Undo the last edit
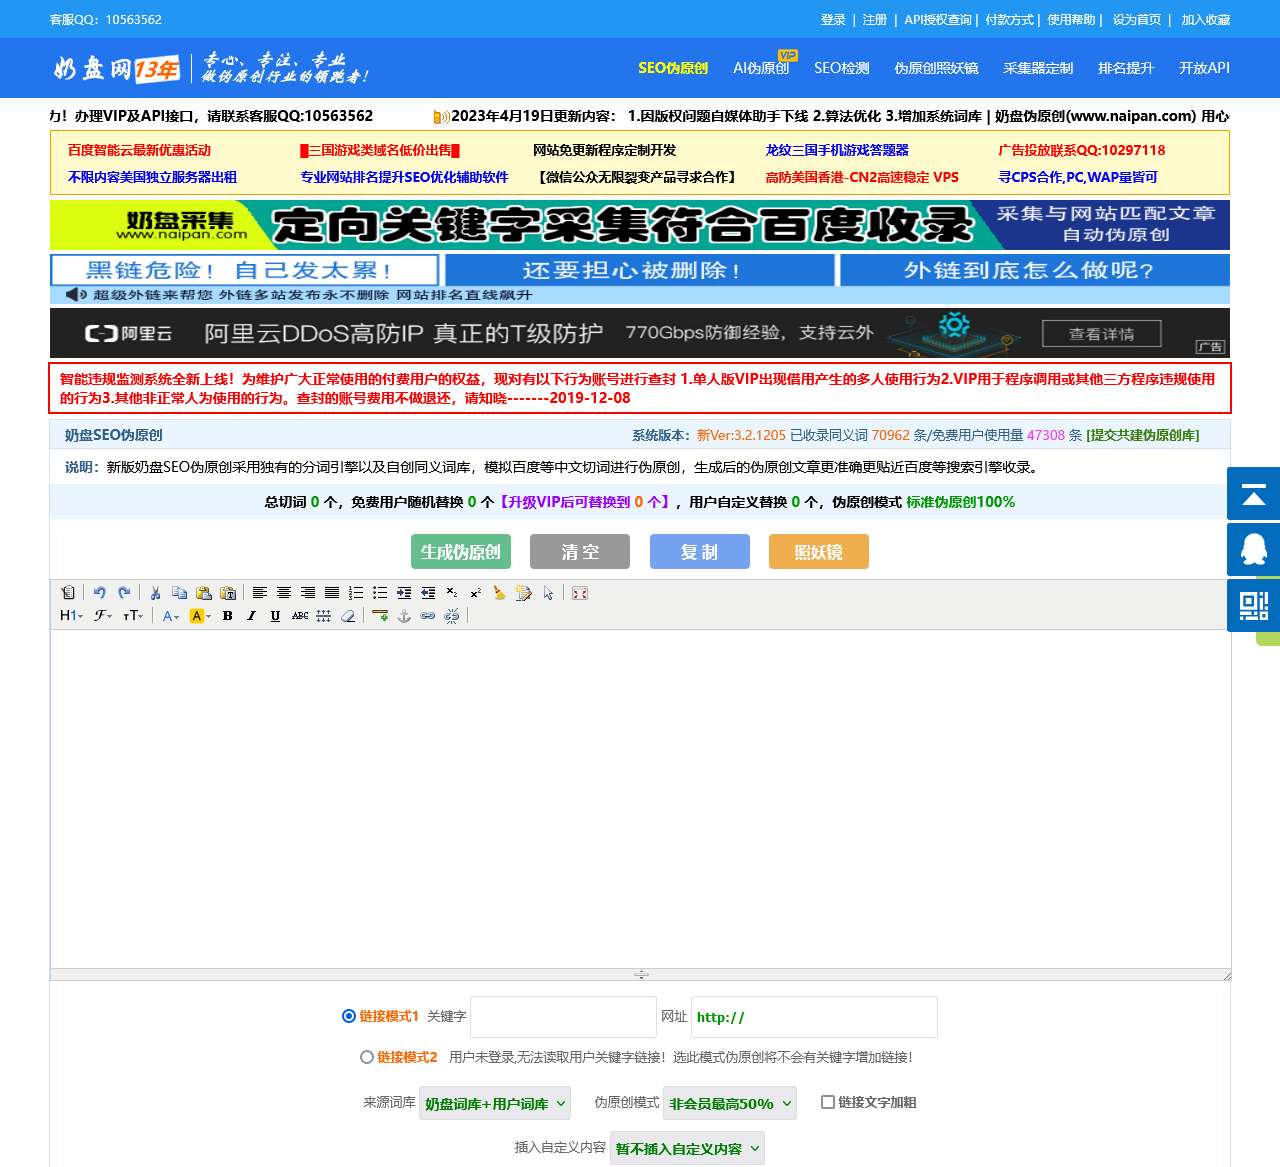 tap(99, 593)
